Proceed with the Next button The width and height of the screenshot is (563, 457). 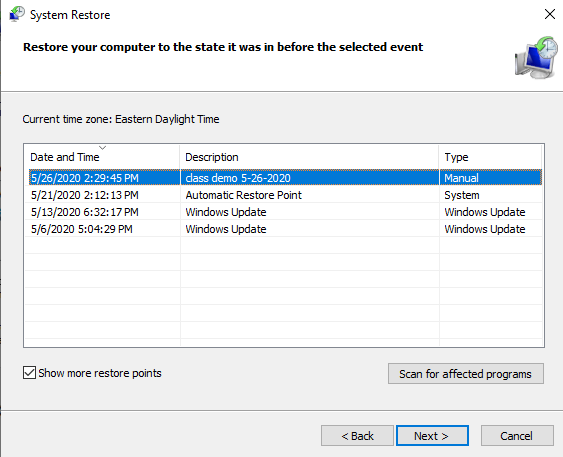coord(432,436)
